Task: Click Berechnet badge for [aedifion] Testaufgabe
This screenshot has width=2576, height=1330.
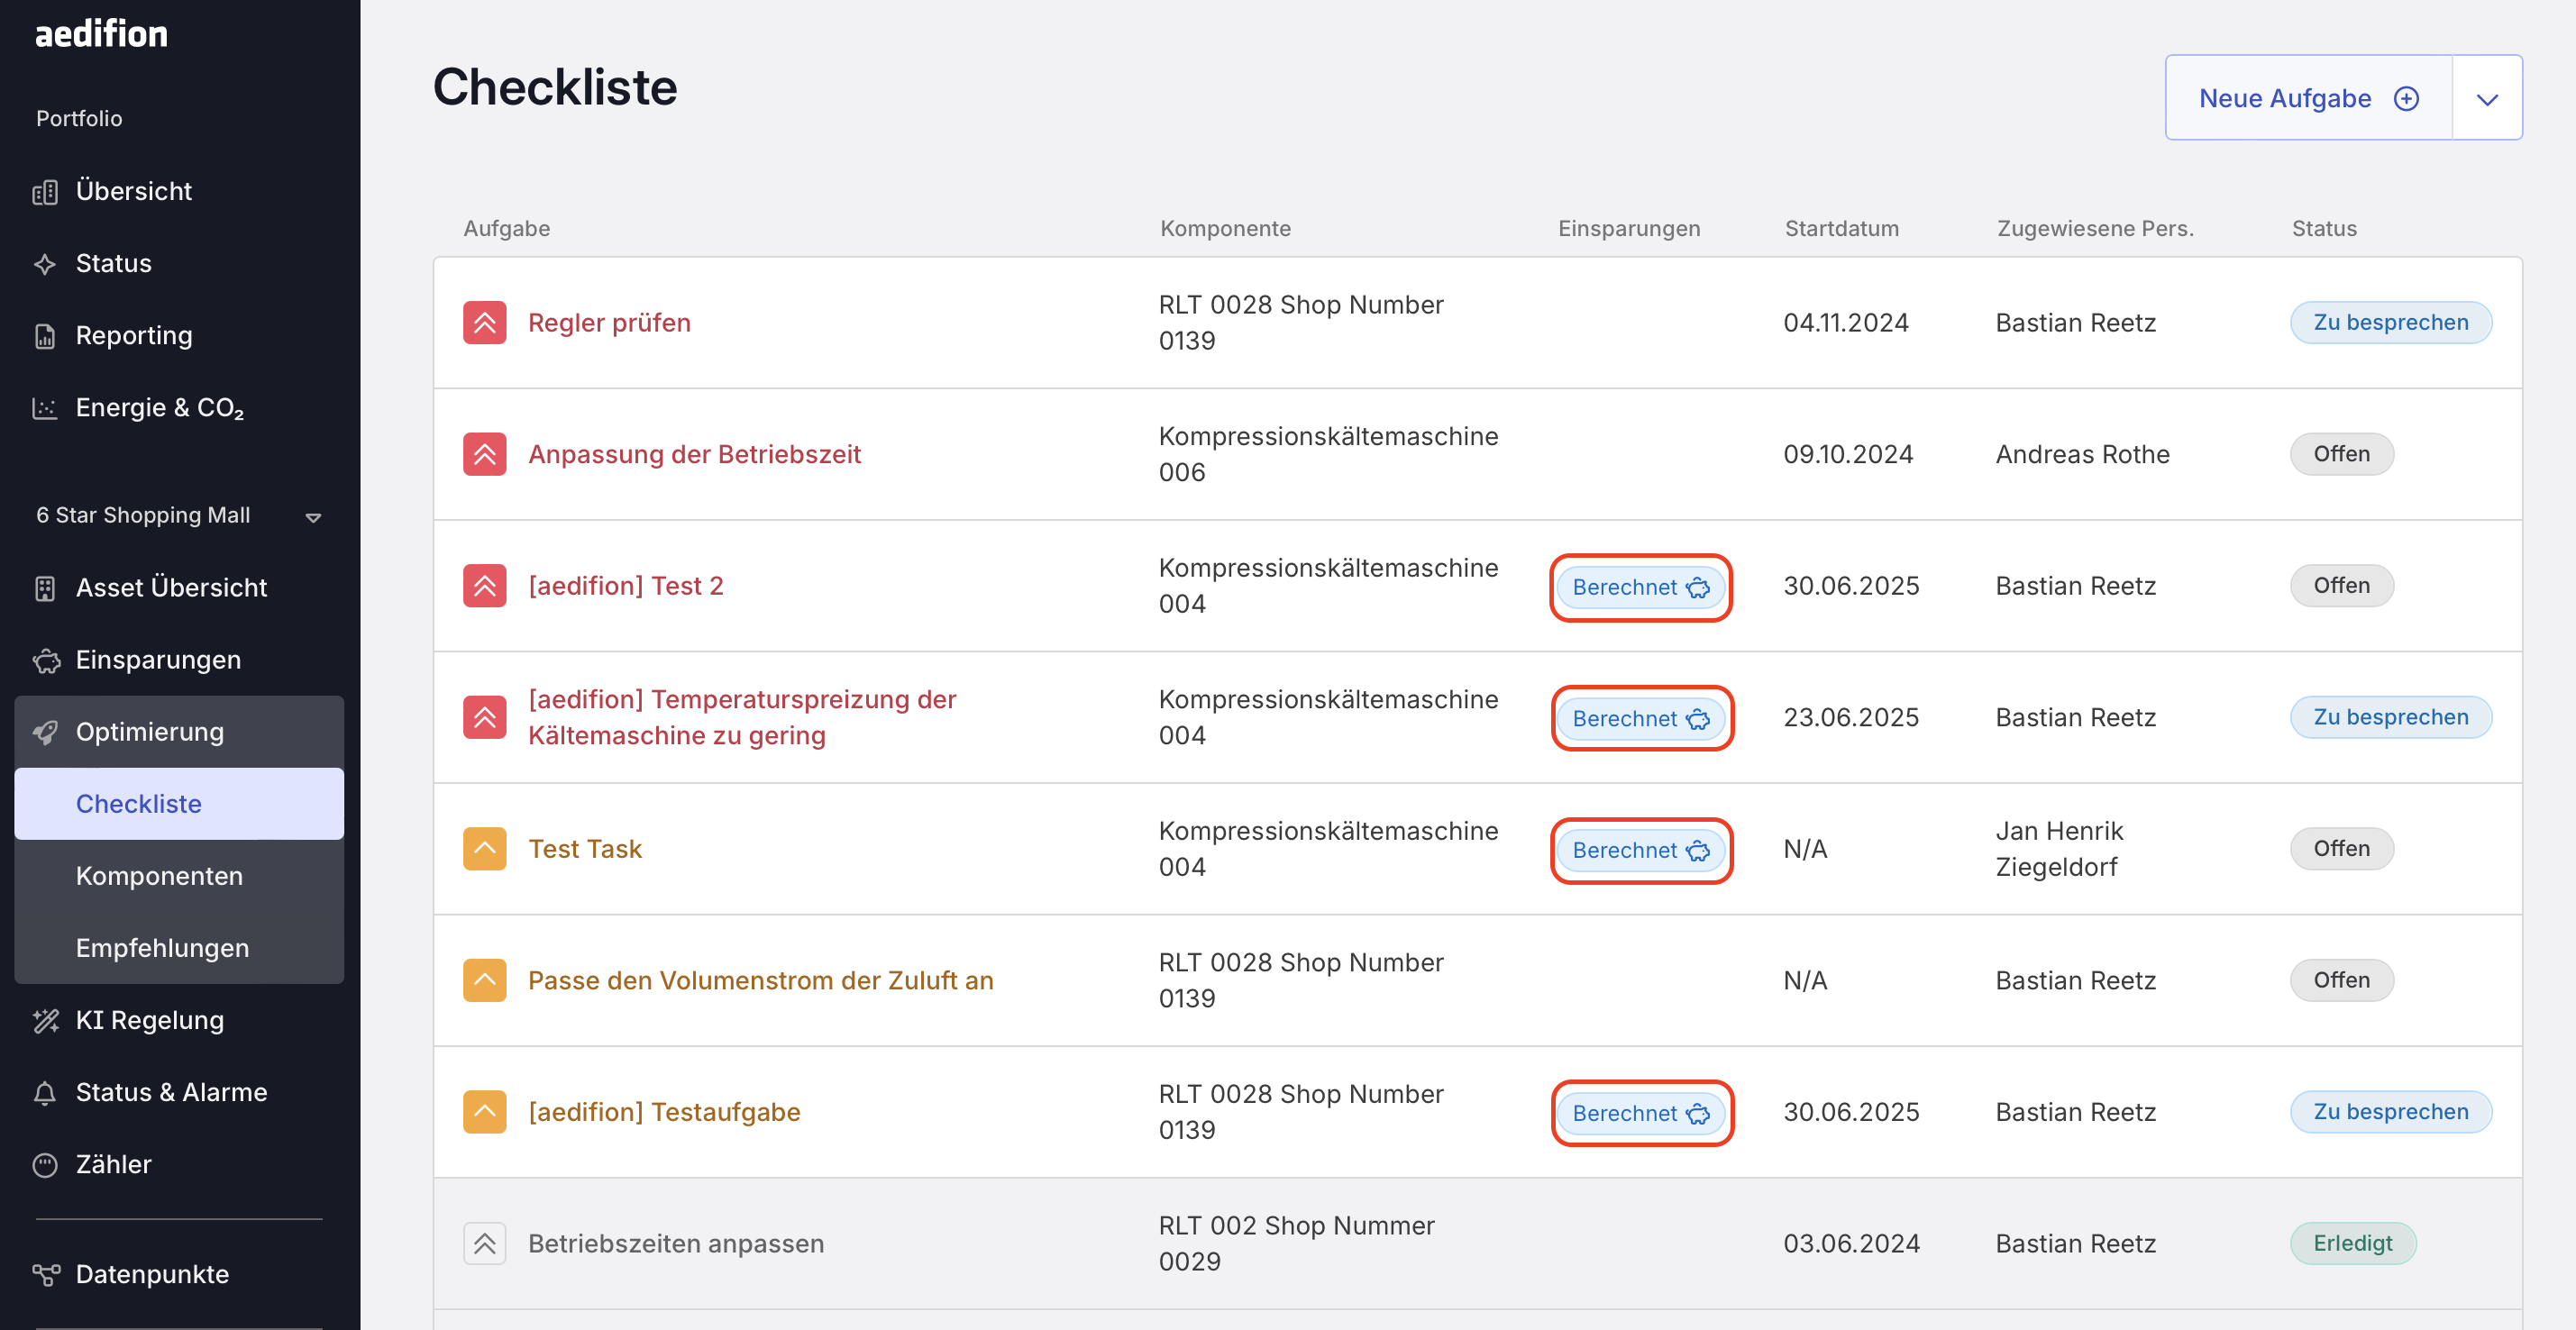Action: click(x=1641, y=1113)
